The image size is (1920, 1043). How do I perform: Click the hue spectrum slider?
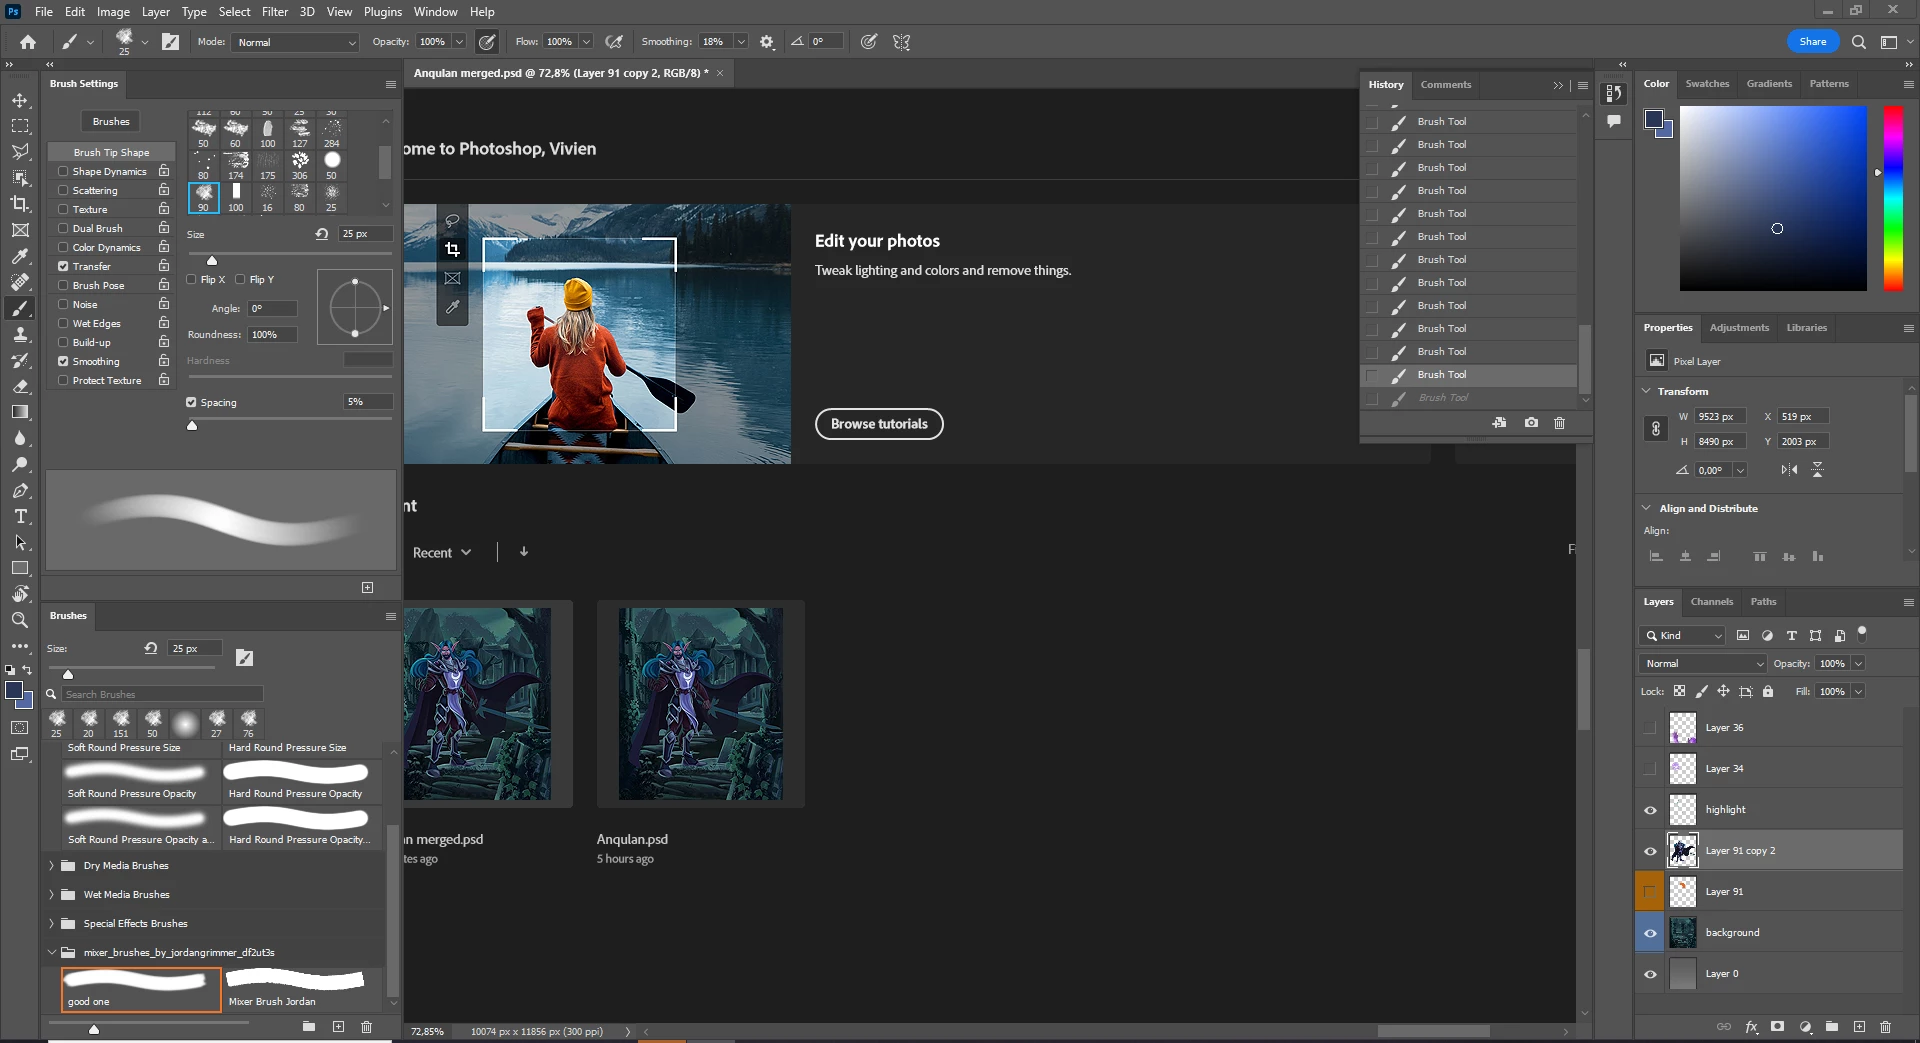click(1893, 198)
